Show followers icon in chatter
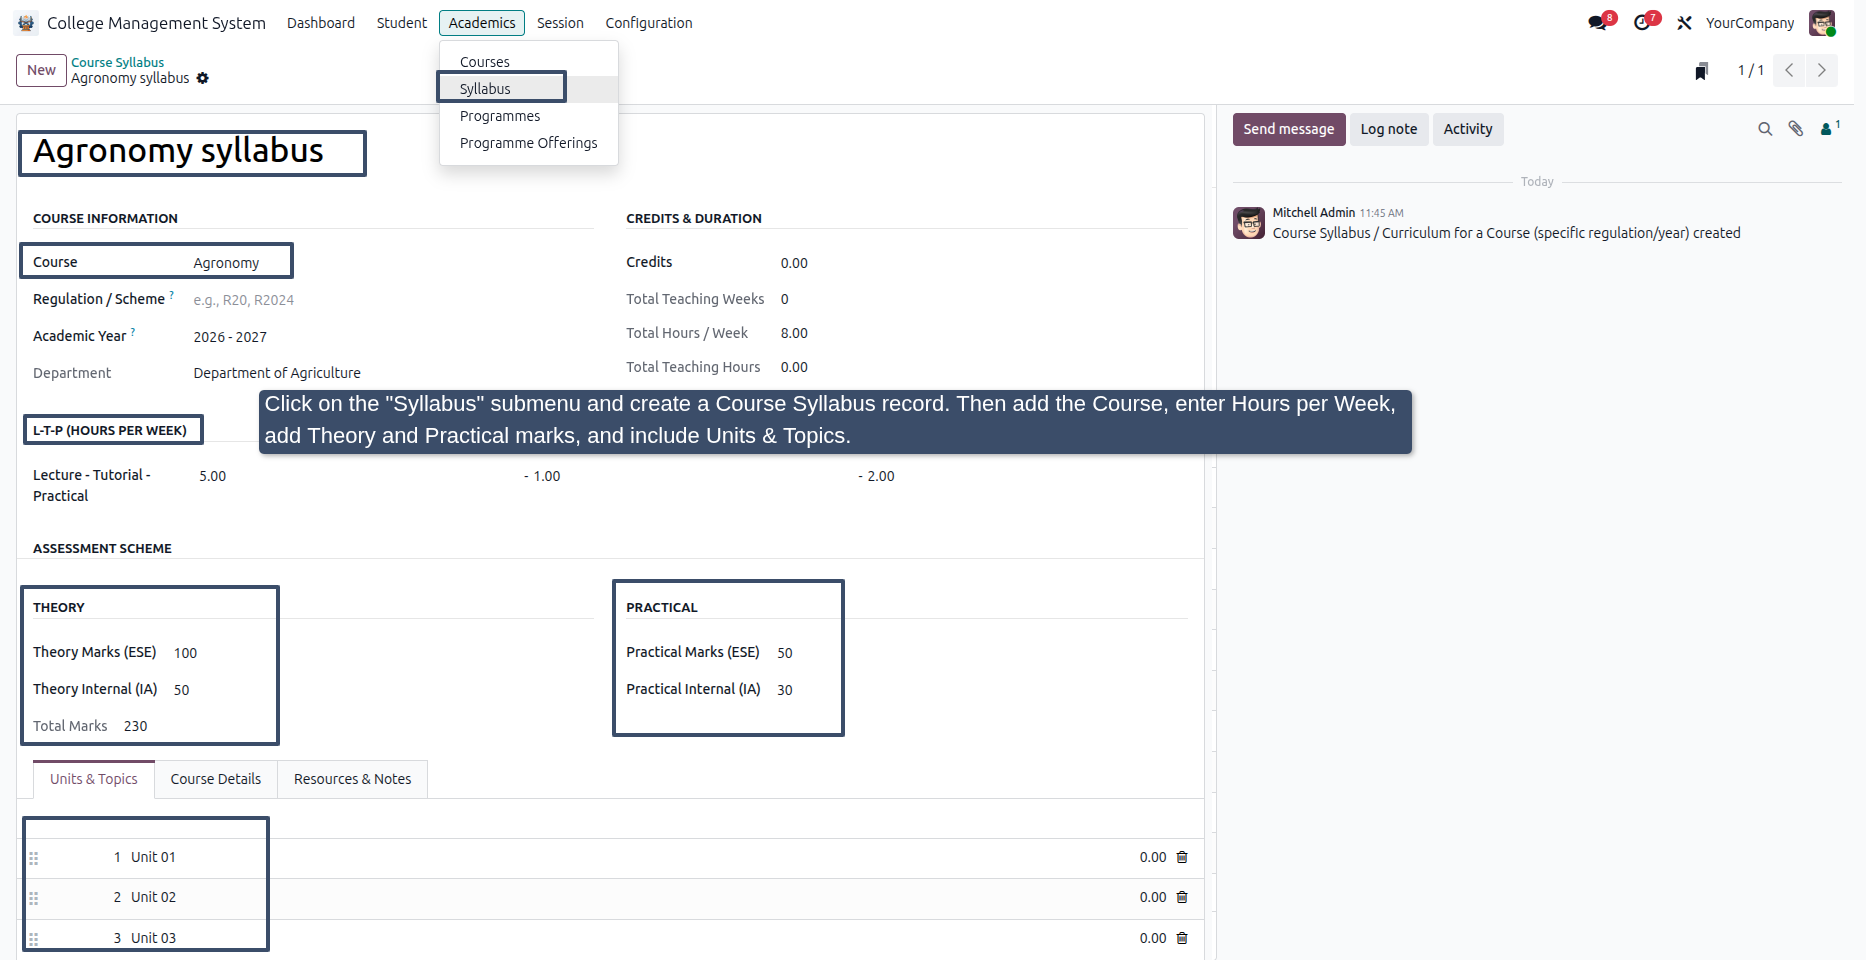This screenshot has width=1866, height=961. pyautogui.click(x=1829, y=128)
